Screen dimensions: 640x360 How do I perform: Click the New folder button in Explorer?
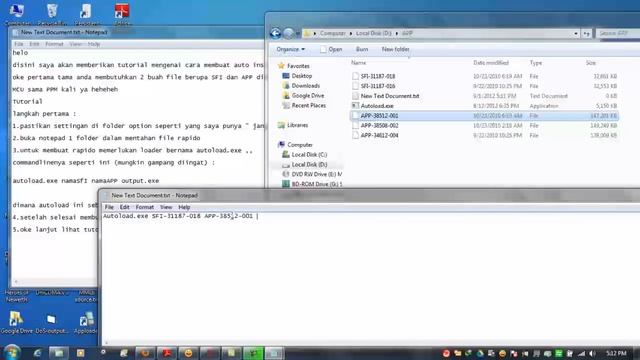pyautogui.click(x=395, y=49)
